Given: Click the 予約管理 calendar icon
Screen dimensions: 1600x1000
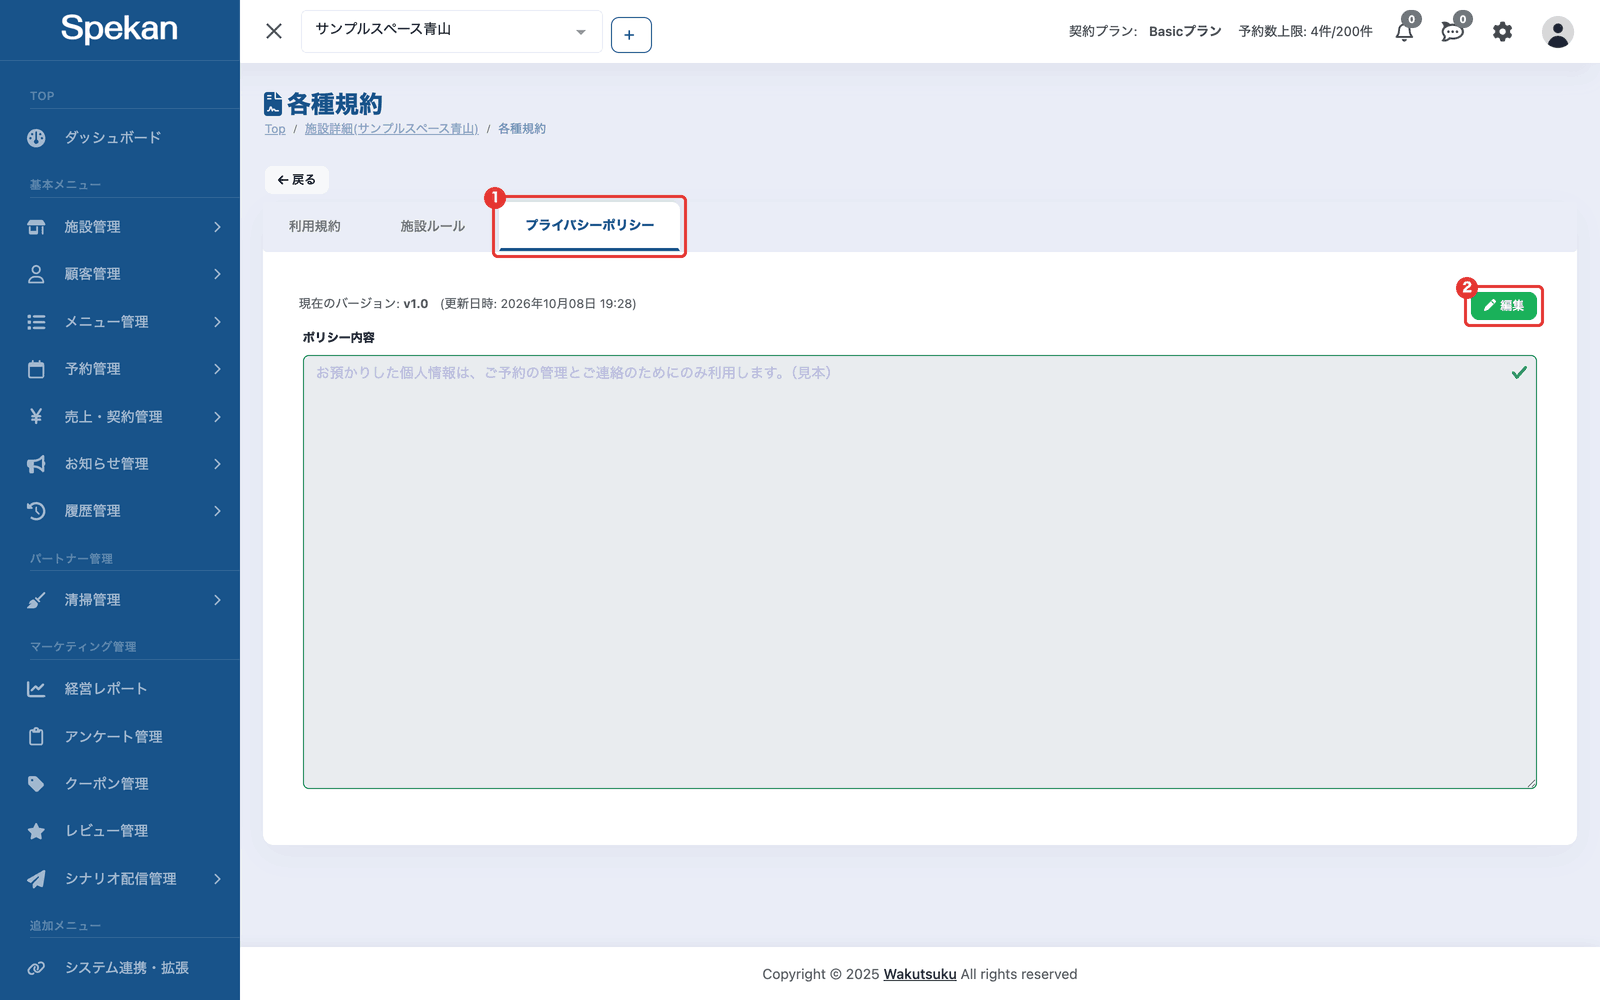Looking at the screenshot, I should click(x=36, y=369).
